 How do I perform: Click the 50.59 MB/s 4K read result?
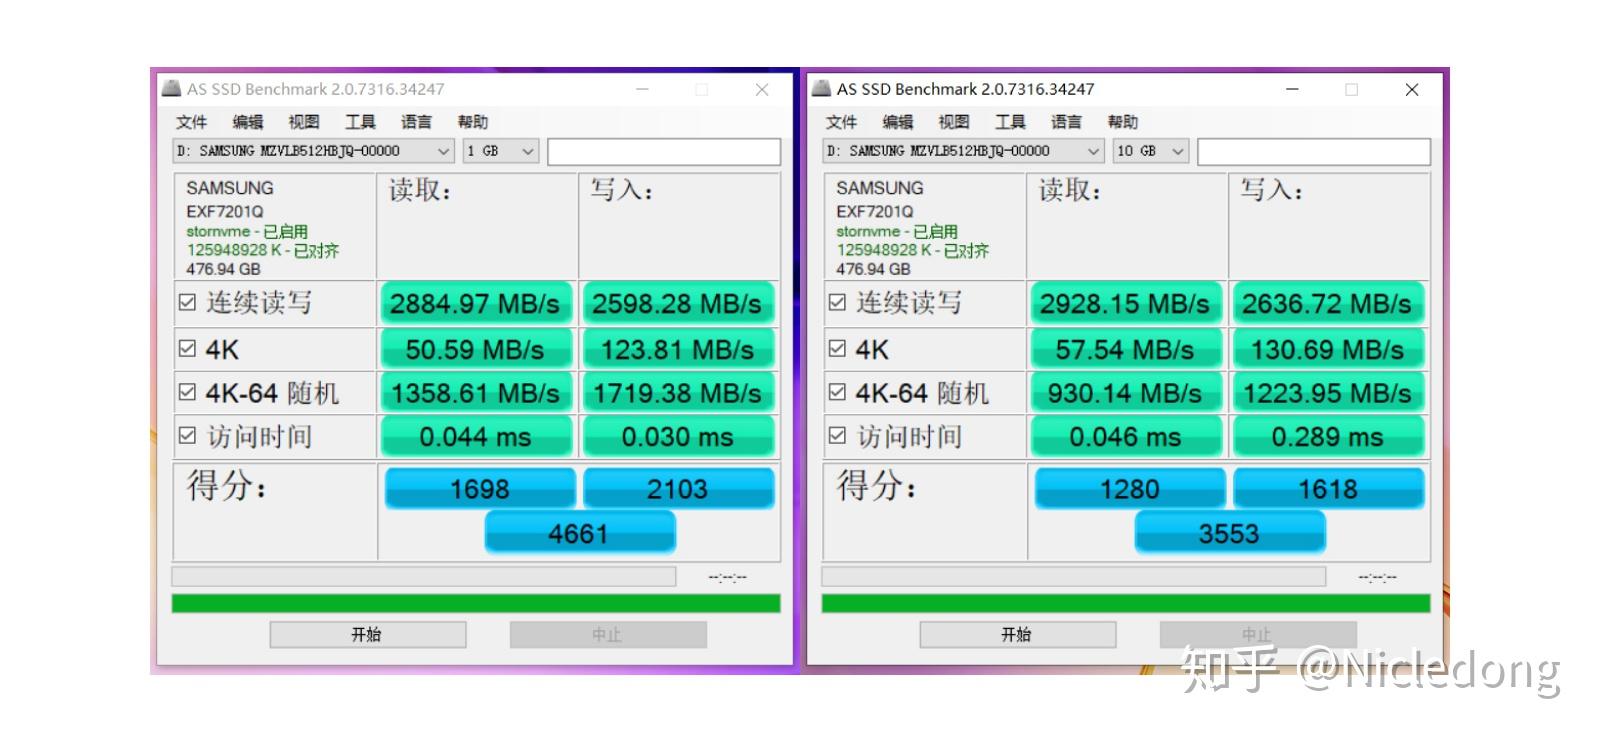(475, 349)
